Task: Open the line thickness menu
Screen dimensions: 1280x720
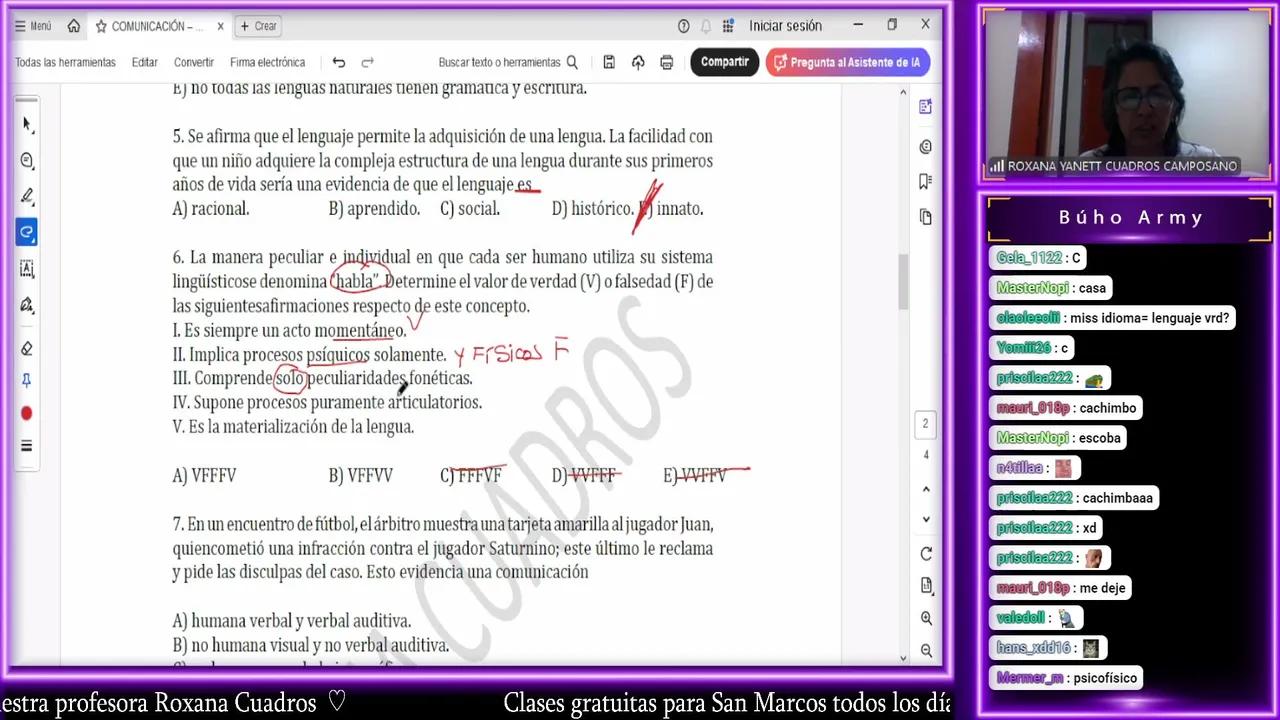Action: 27,446
